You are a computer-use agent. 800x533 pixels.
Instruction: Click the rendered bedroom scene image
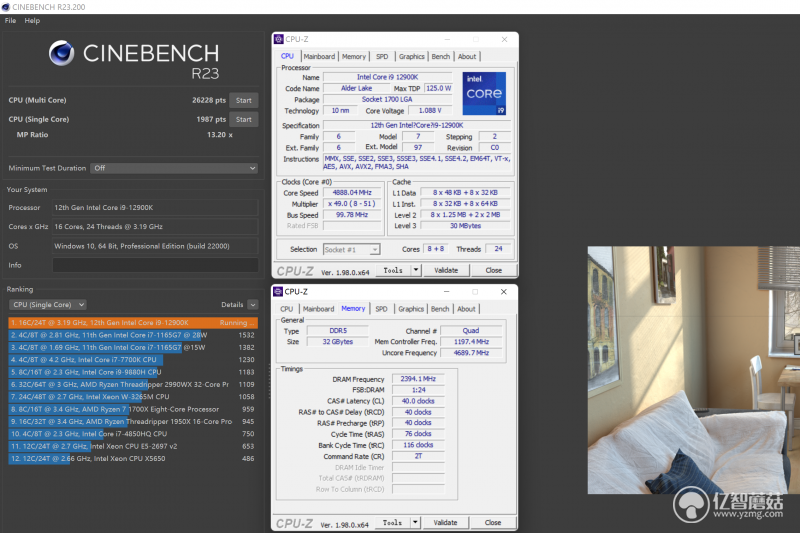[x=693, y=370]
